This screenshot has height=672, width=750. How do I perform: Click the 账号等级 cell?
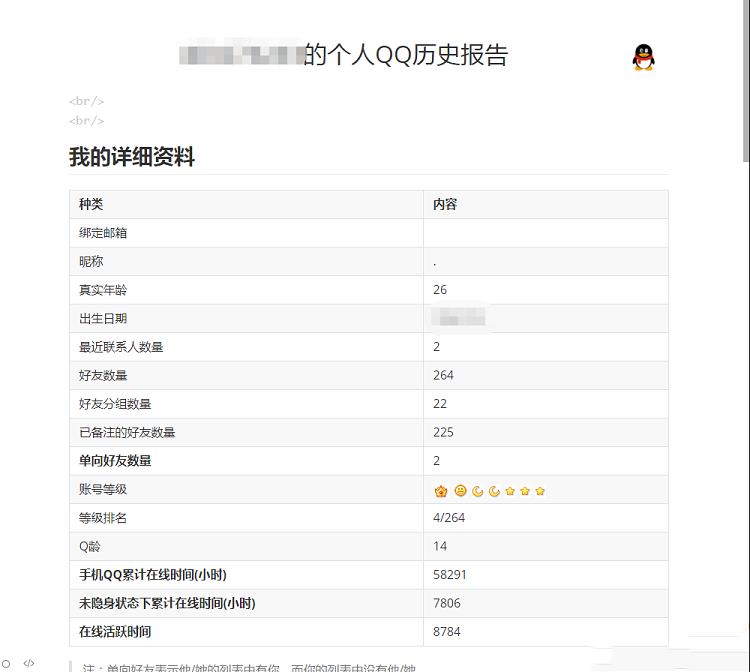coord(246,489)
